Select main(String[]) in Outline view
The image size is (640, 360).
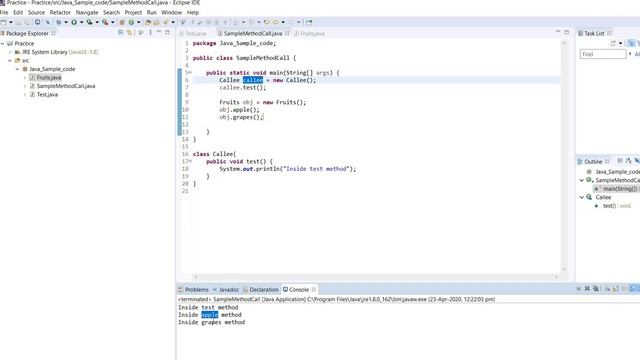point(616,189)
